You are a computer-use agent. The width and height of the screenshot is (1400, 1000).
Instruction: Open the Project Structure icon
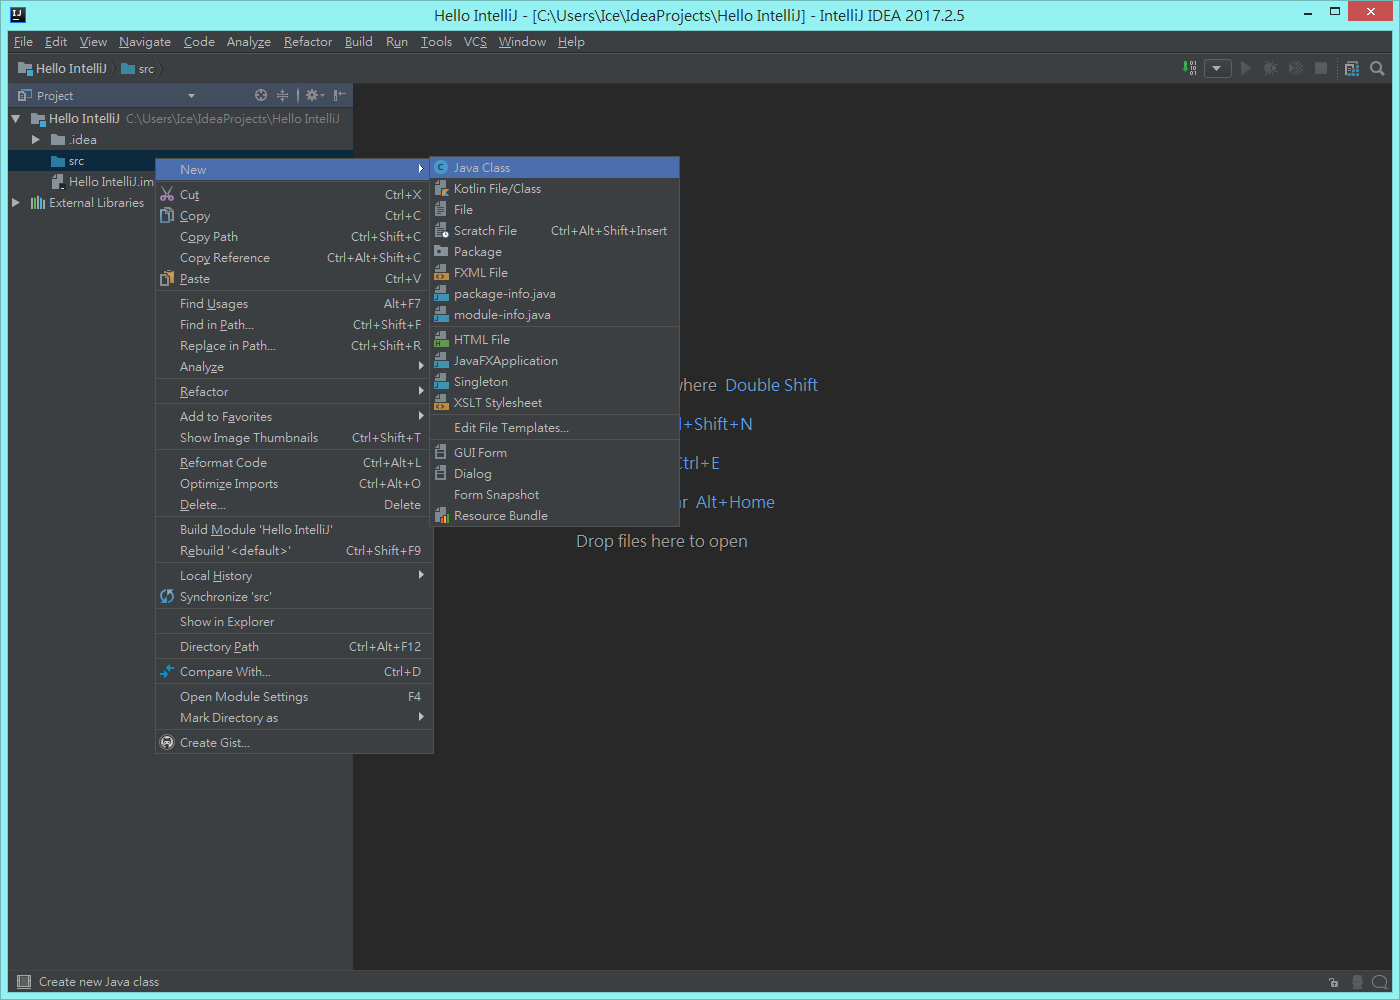(x=1352, y=68)
